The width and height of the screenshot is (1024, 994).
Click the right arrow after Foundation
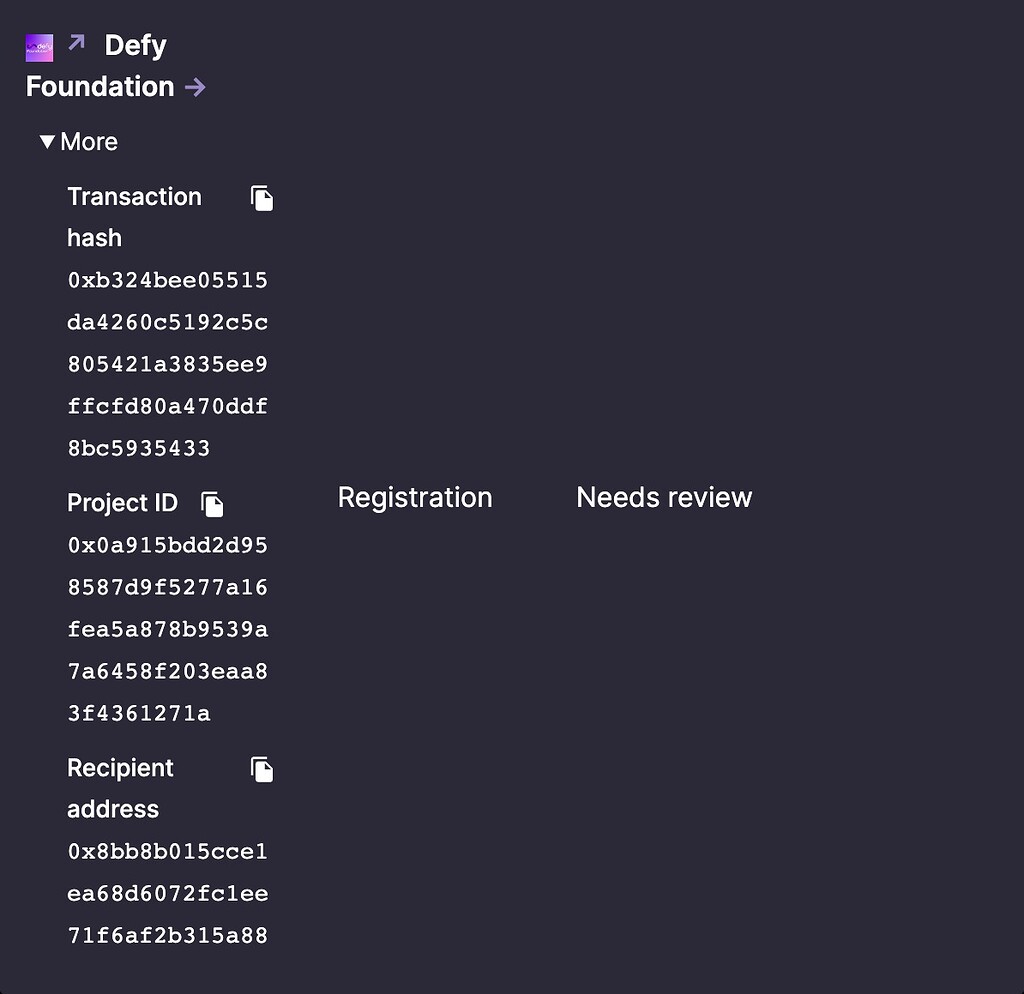tap(195, 87)
